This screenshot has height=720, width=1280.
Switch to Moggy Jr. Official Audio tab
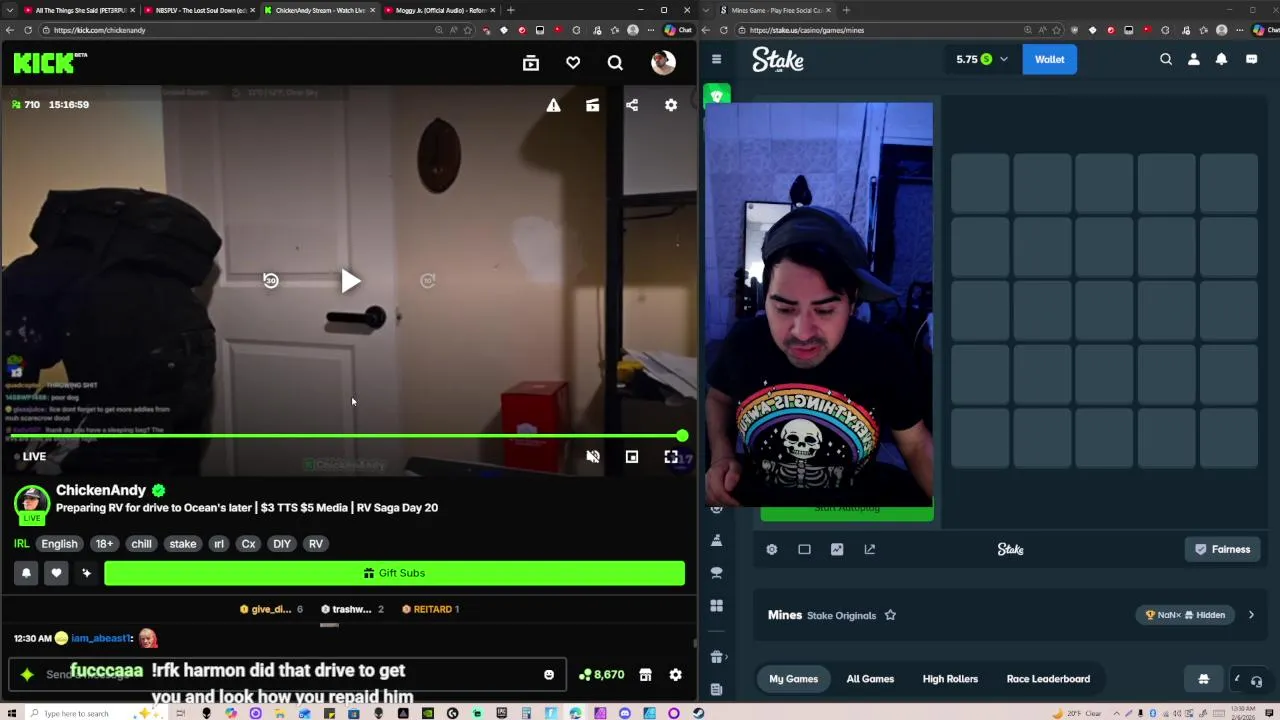point(439,10)
